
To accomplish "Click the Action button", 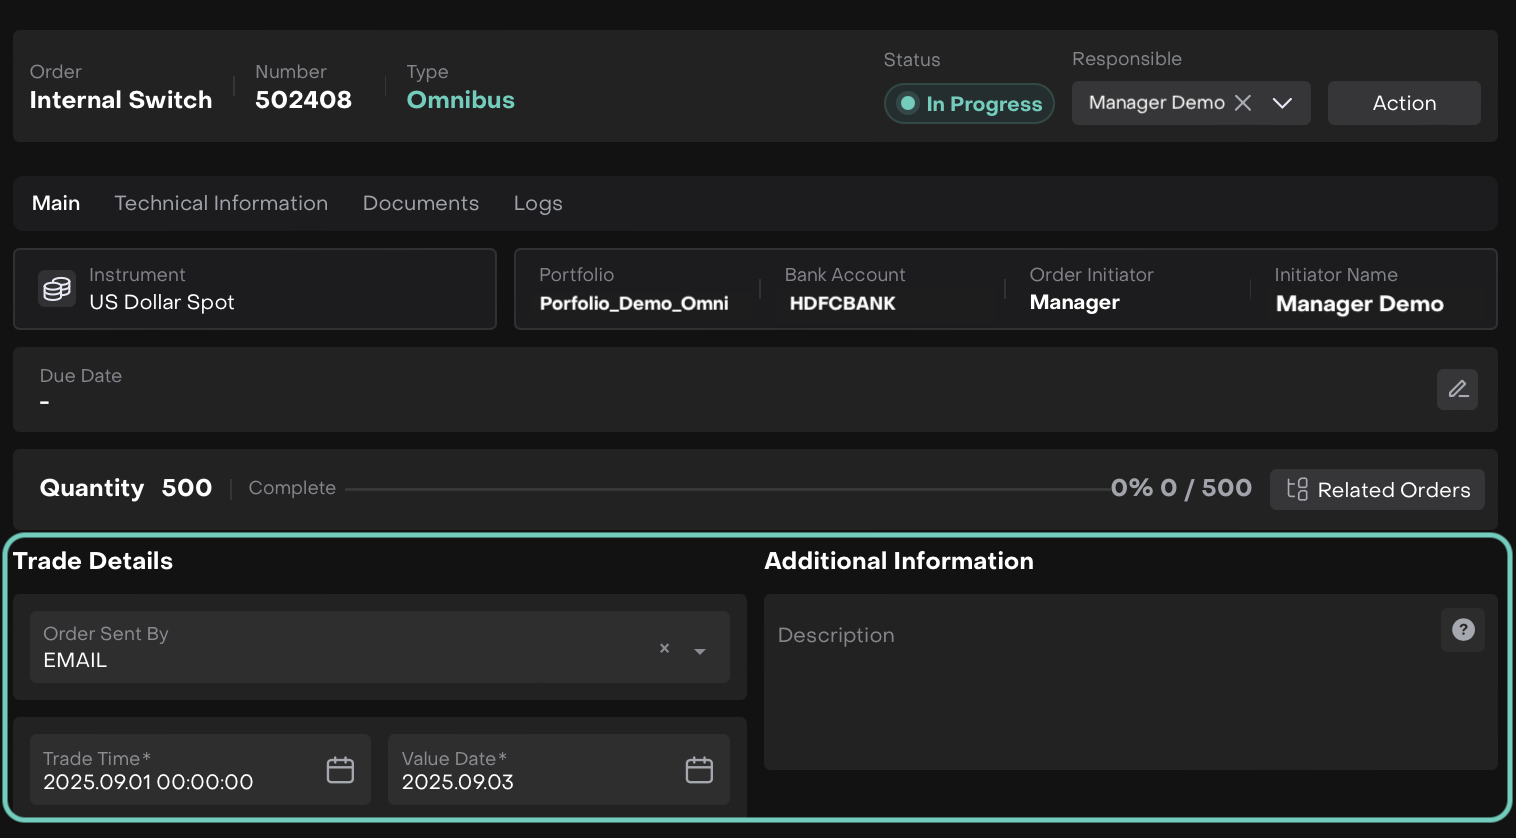I will coord(1404,103).
